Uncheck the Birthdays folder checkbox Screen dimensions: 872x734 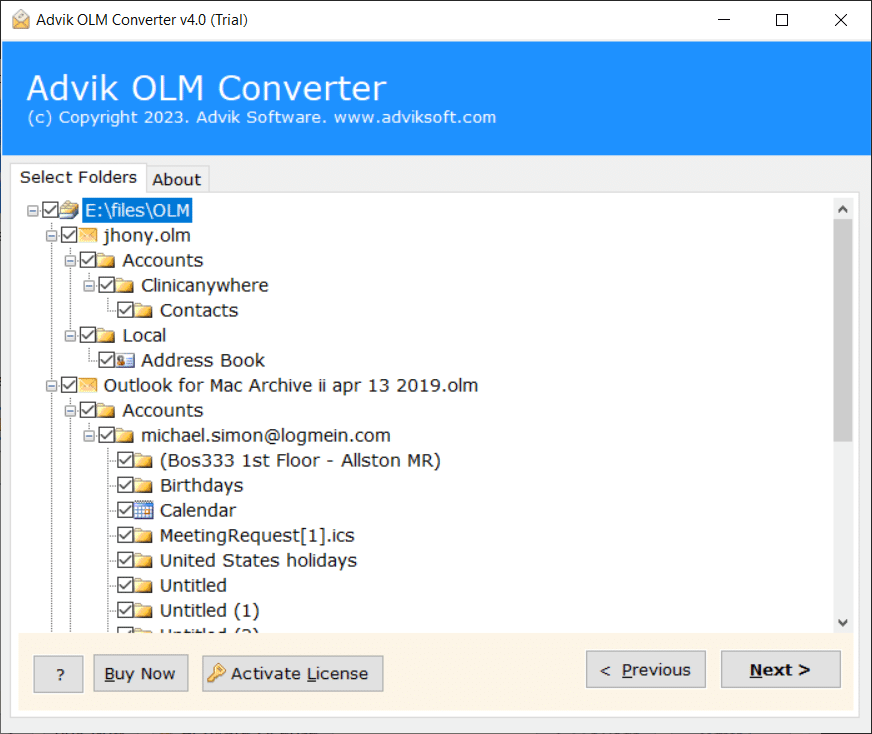125,485
